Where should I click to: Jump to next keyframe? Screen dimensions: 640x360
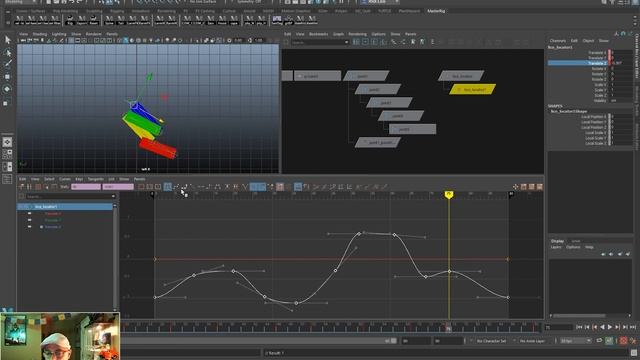(x=618, y=327)
